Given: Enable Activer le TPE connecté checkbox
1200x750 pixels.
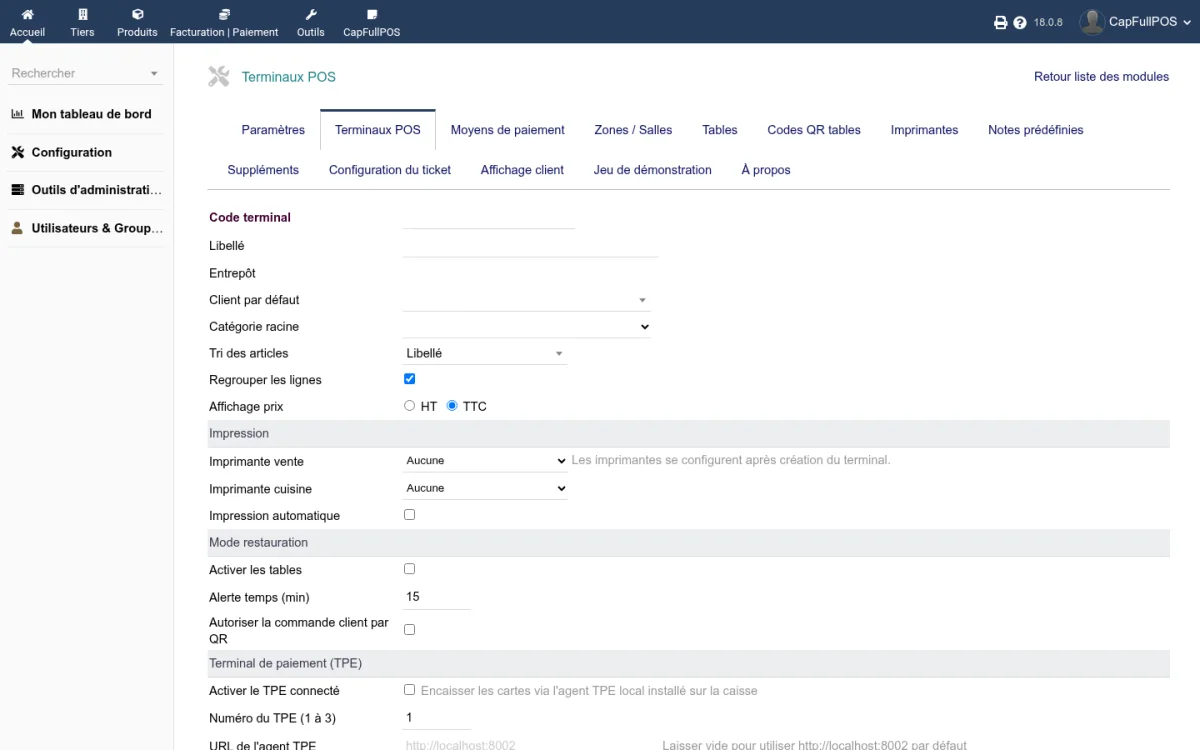Looking at the screenshot, I should tap(409, 690).
